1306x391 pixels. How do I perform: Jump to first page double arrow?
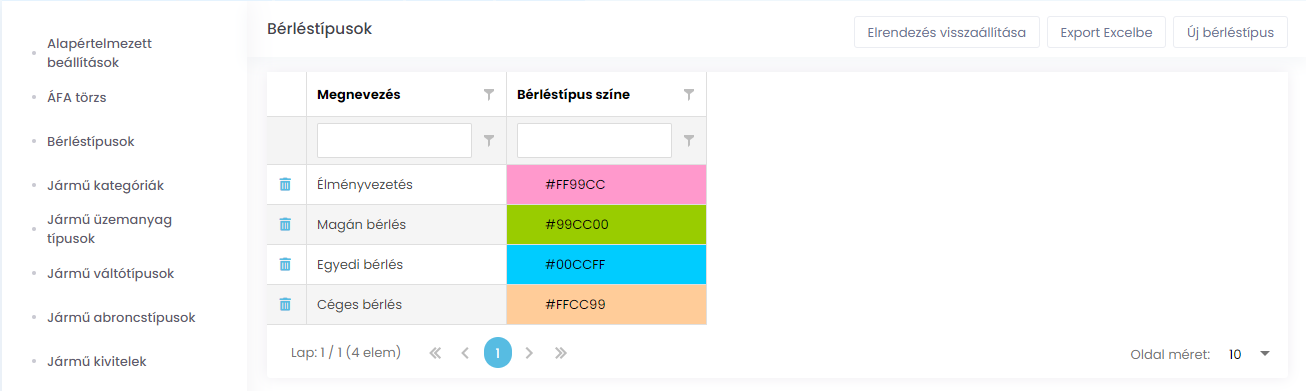435,353
